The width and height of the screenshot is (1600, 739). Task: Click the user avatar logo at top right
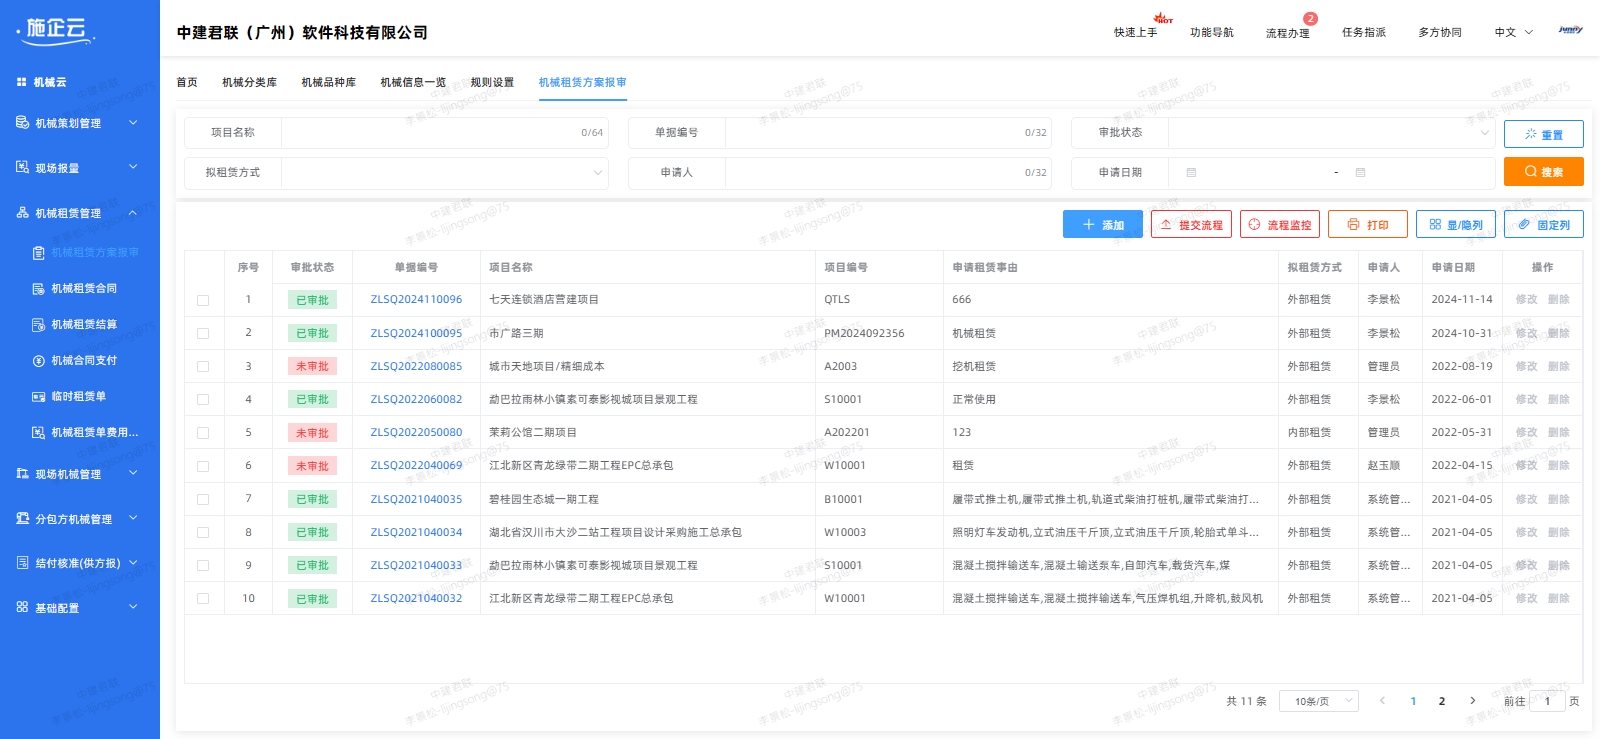point(1570,31)
